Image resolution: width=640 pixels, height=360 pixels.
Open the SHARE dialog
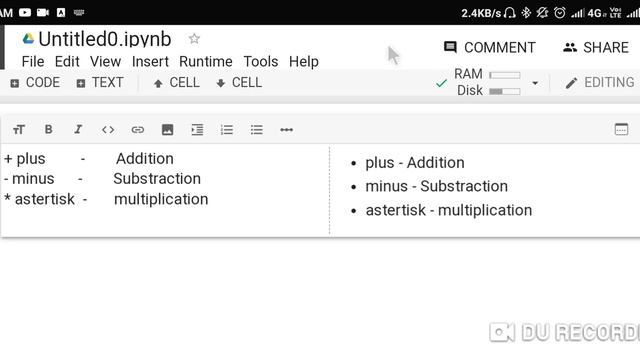point(596,47)
